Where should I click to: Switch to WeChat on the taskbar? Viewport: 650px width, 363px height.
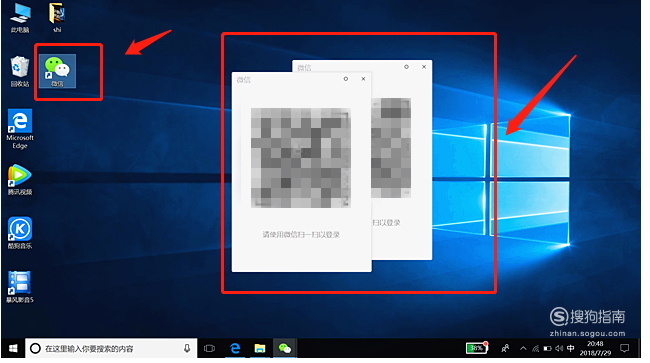[x=285, y=348]
